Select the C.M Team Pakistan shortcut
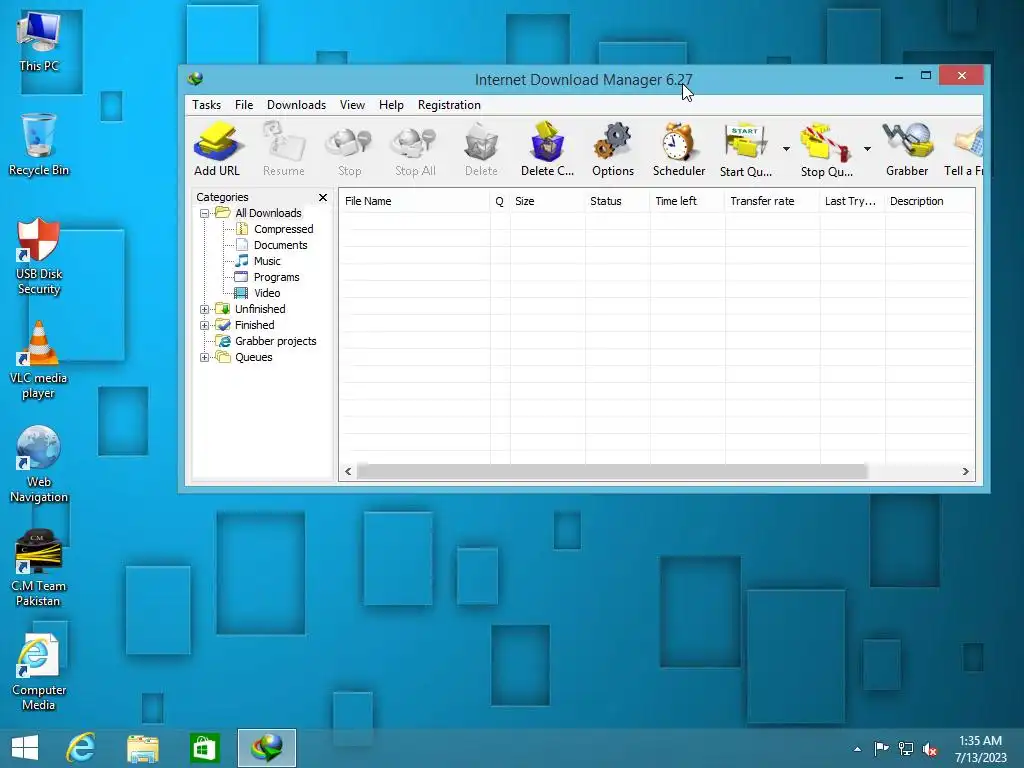The width and height of the screenshot is (1024, 768). (x=39, y=568)
